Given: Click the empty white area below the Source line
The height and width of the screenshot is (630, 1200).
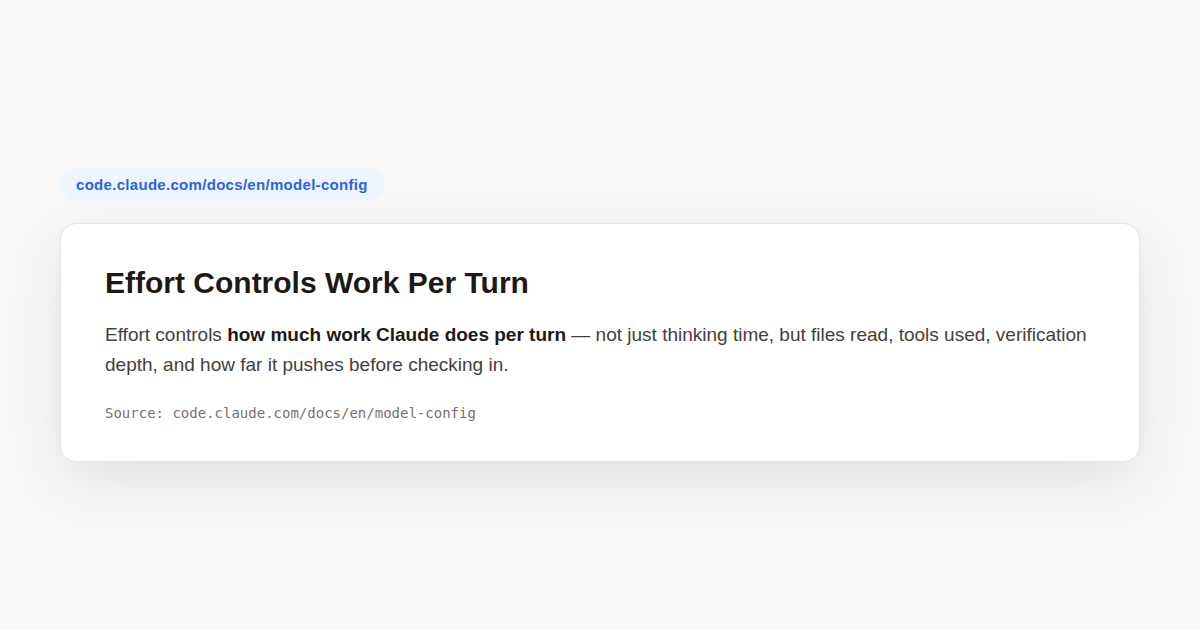Looking at the screenshot, I should pos(600,442).
